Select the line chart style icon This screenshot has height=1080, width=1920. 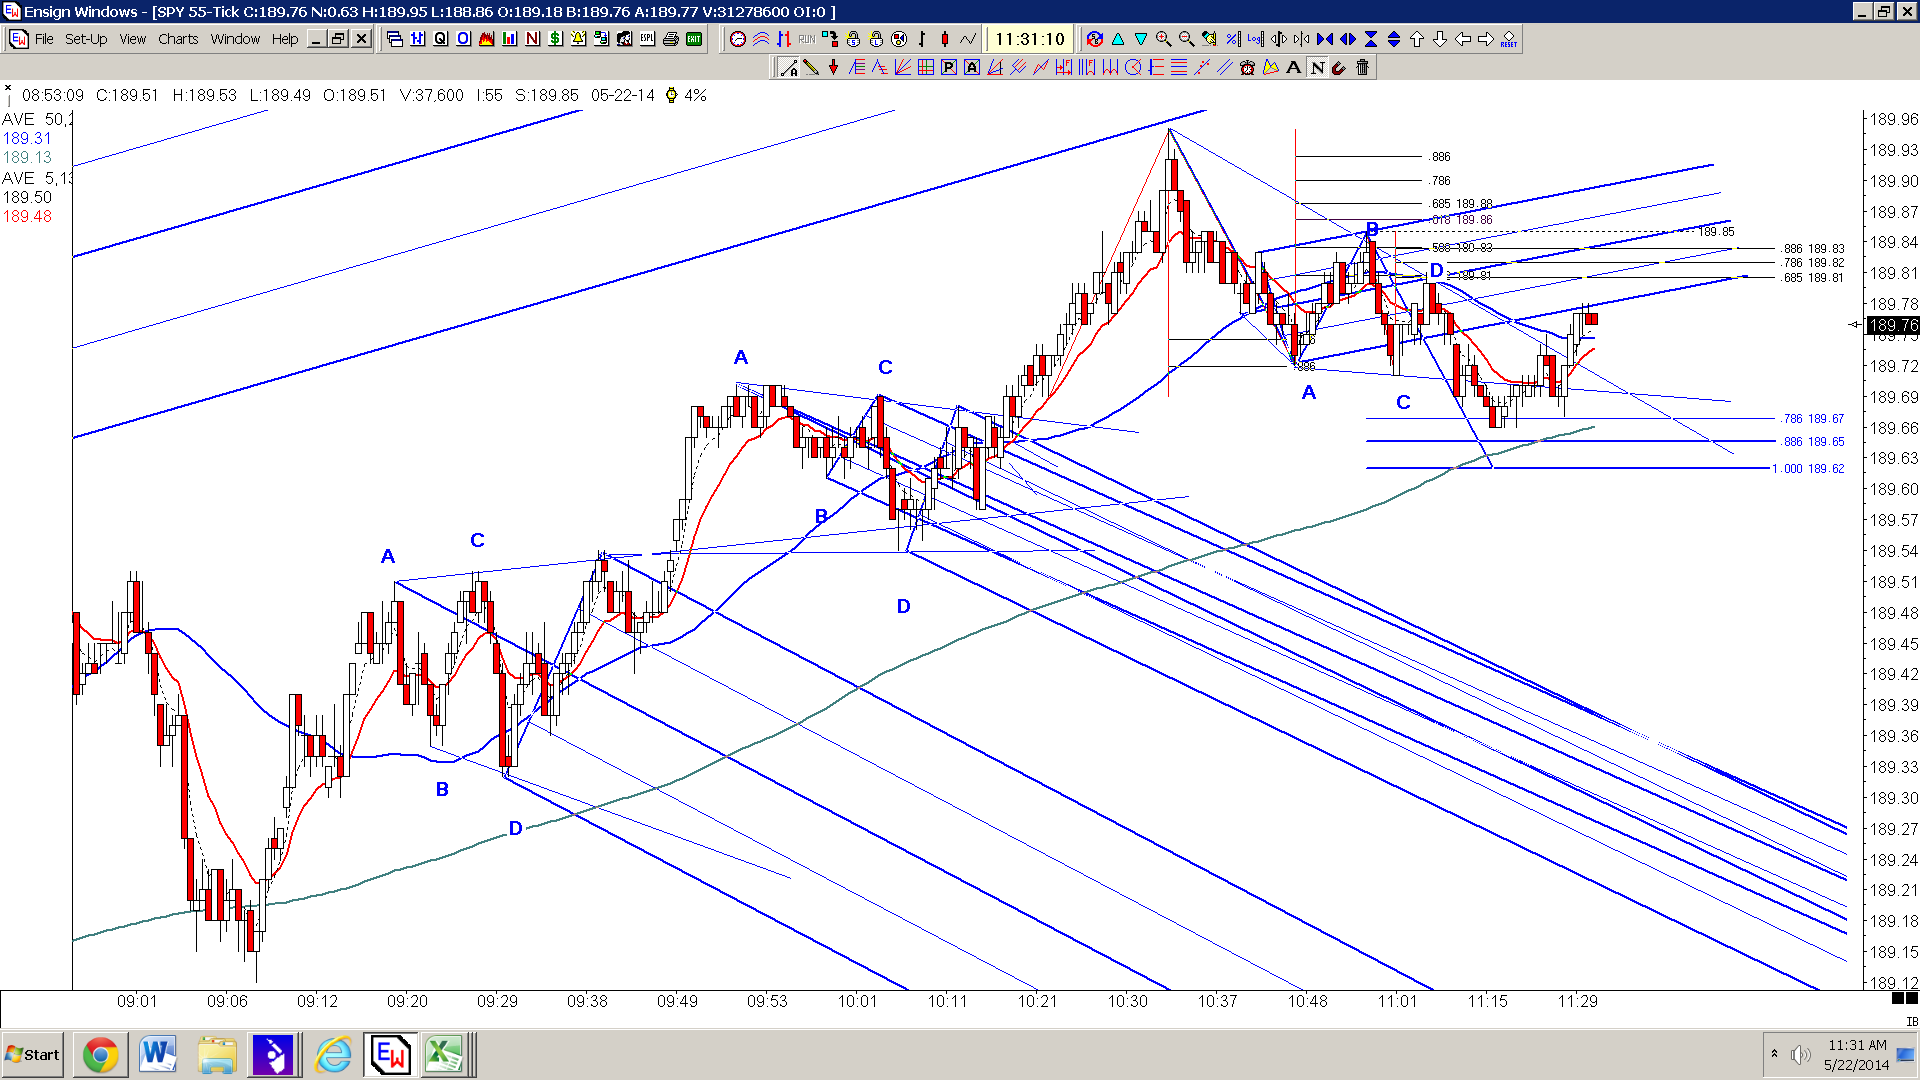(x=968, y=39)
